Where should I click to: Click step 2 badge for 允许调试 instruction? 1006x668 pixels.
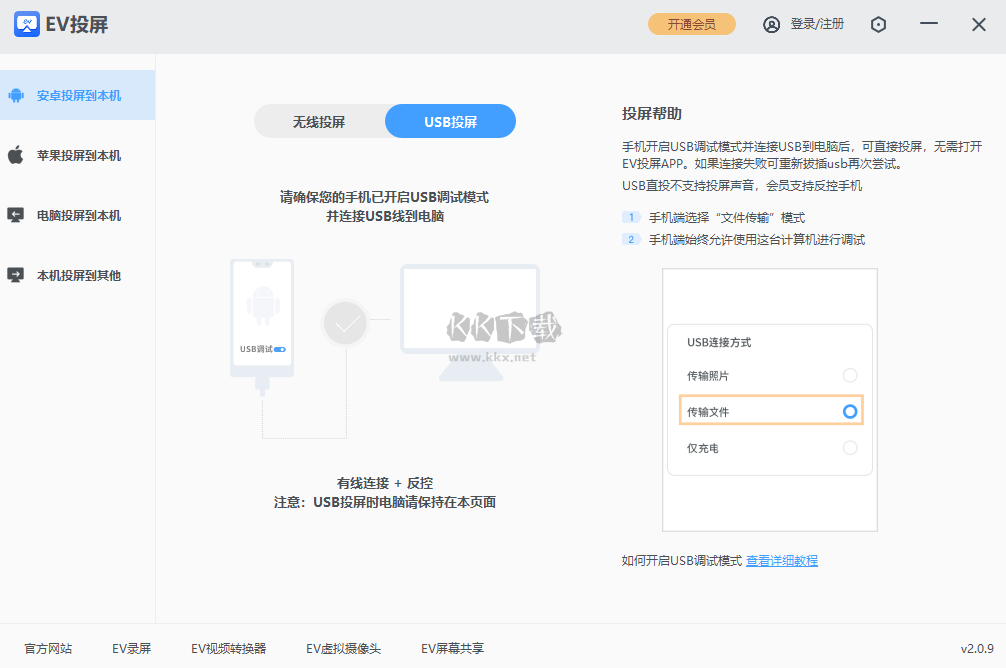click(x=631, y=239)
